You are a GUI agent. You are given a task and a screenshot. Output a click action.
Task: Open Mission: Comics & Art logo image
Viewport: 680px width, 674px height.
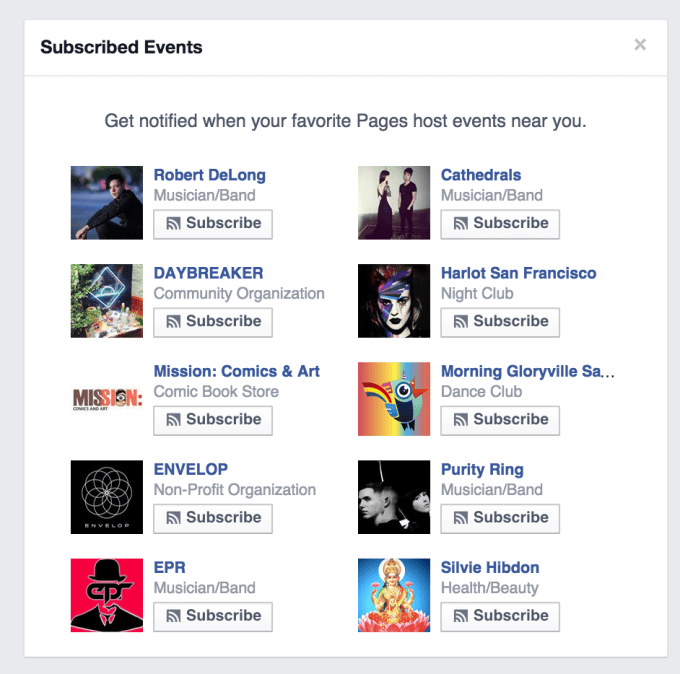coord(107,399)
